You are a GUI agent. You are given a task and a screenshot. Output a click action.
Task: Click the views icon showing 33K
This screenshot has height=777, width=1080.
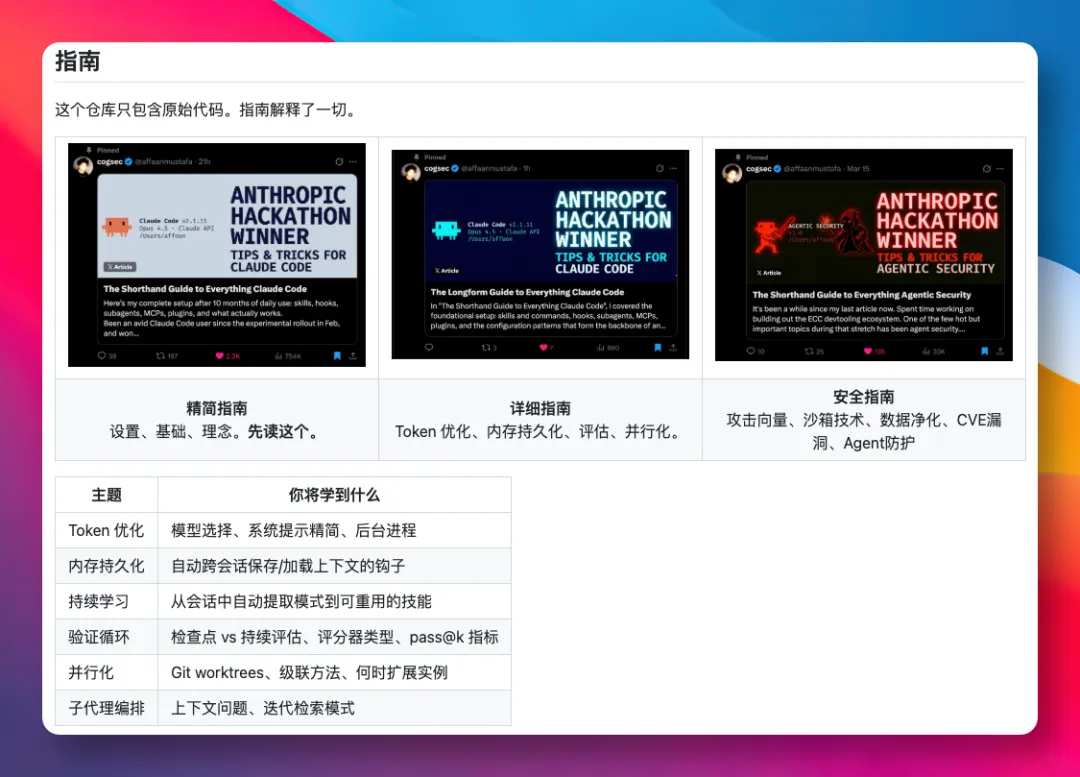[926, 351]
